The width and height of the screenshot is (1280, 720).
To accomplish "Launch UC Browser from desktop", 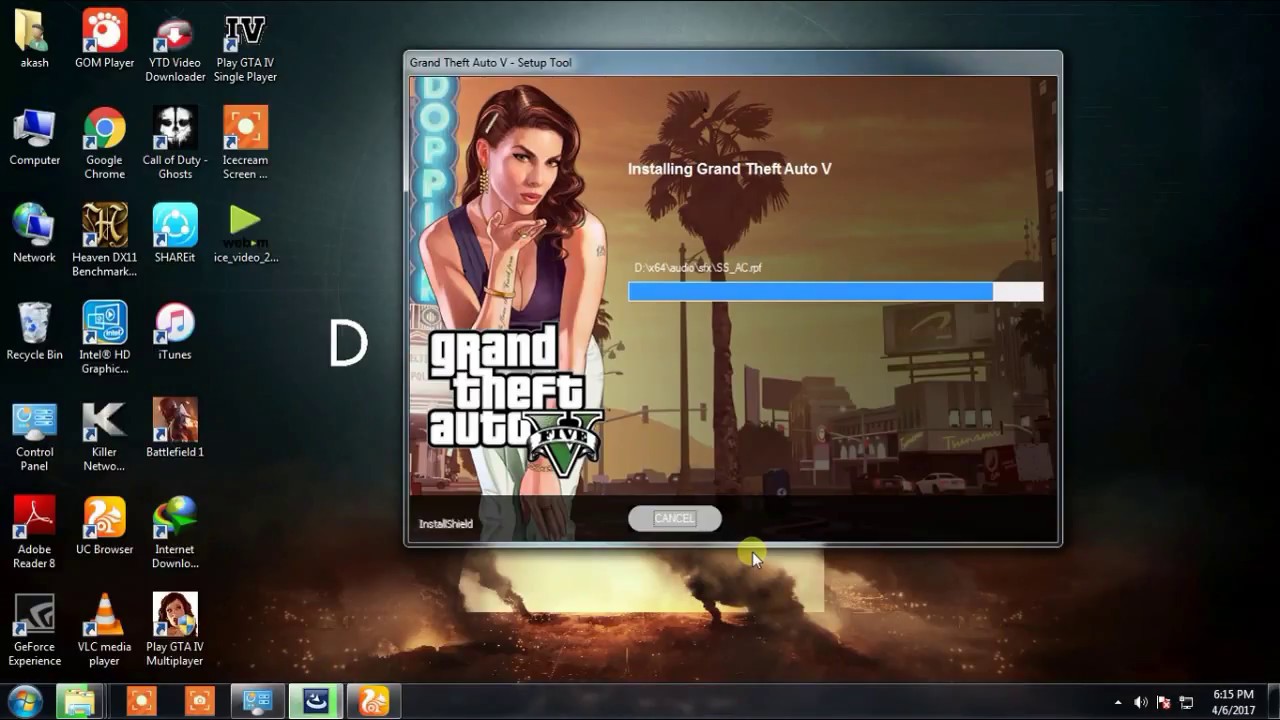I will (104, 526).
